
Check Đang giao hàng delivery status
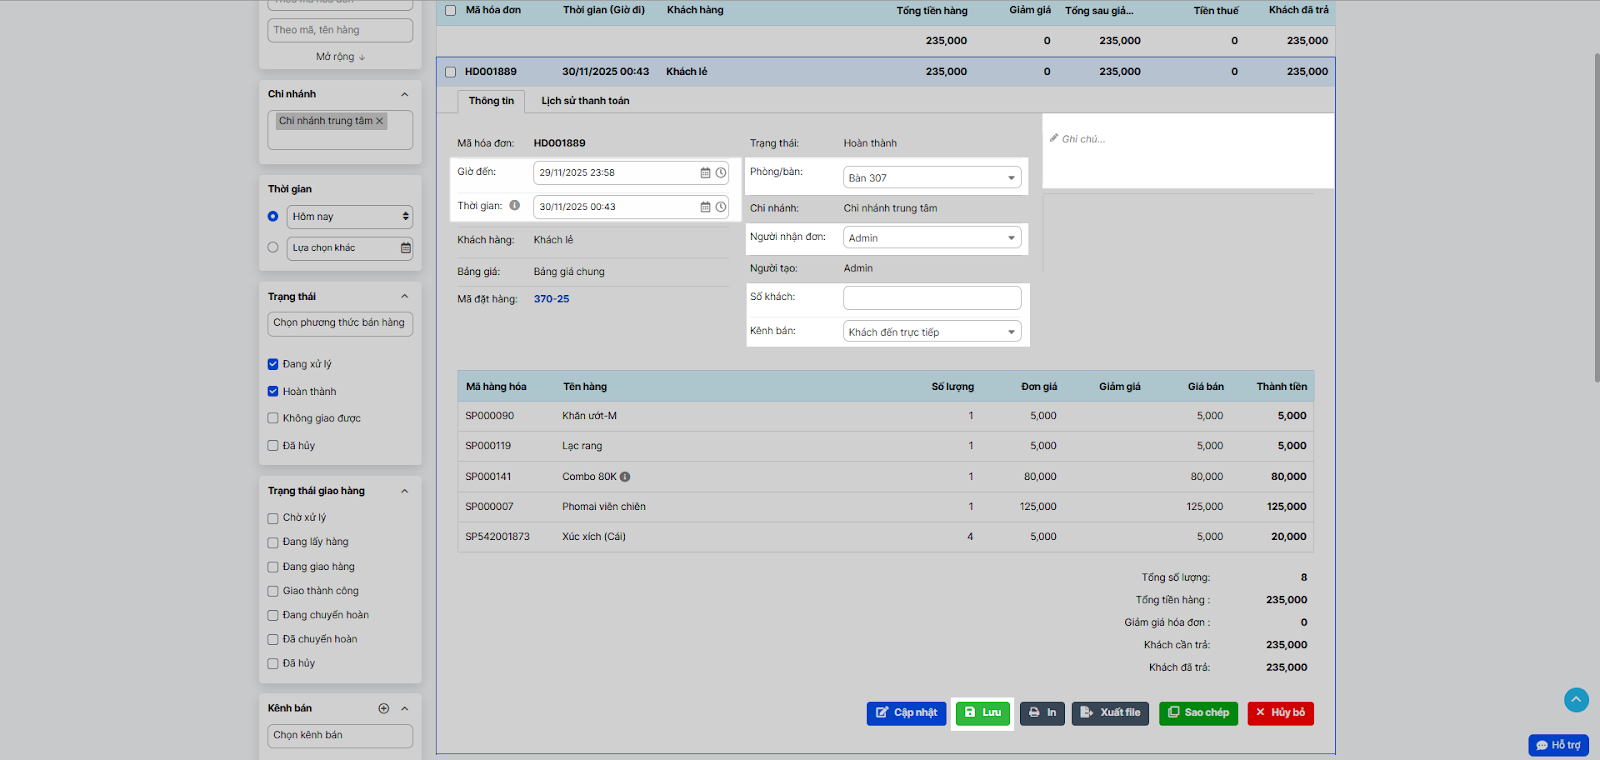(x=273, y=567)
